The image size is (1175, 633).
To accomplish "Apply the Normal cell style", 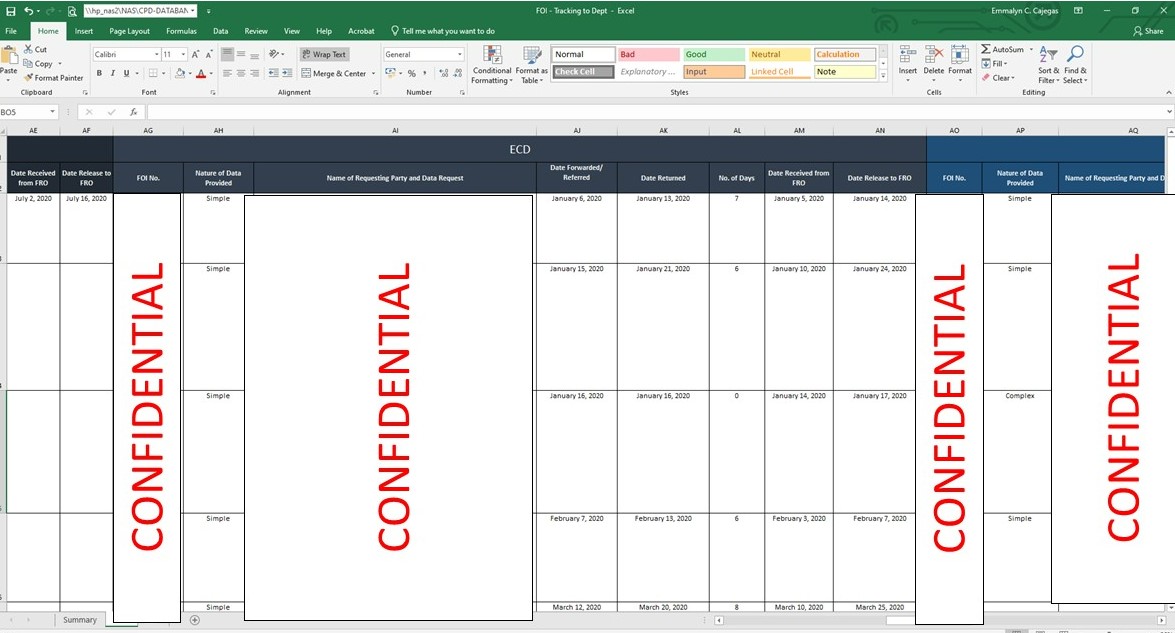I will coord(583,54).
